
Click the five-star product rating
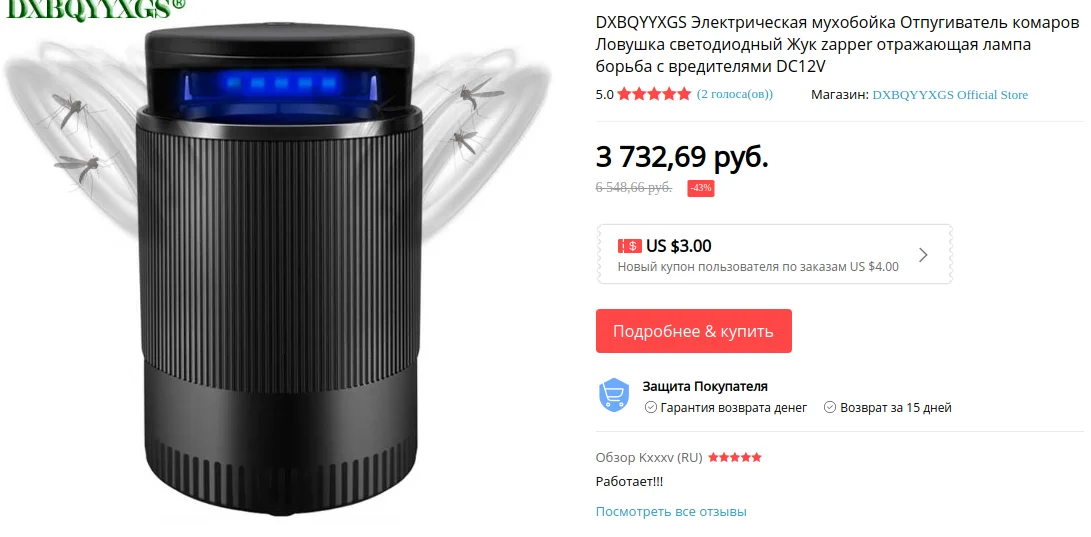(654, 94)
